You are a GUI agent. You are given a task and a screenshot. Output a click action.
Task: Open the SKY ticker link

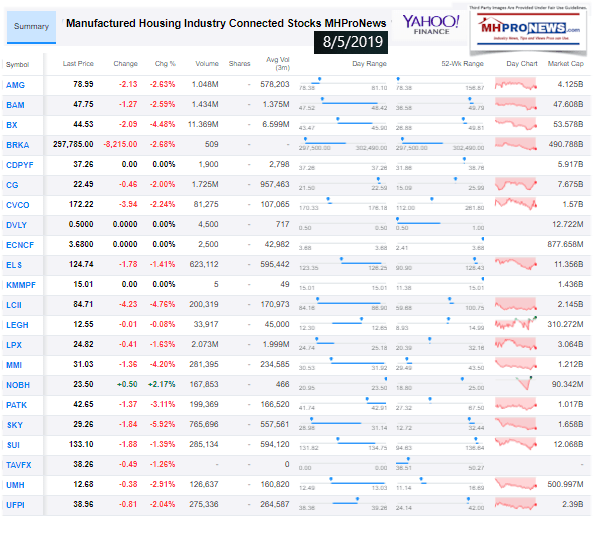coord(15,425)
